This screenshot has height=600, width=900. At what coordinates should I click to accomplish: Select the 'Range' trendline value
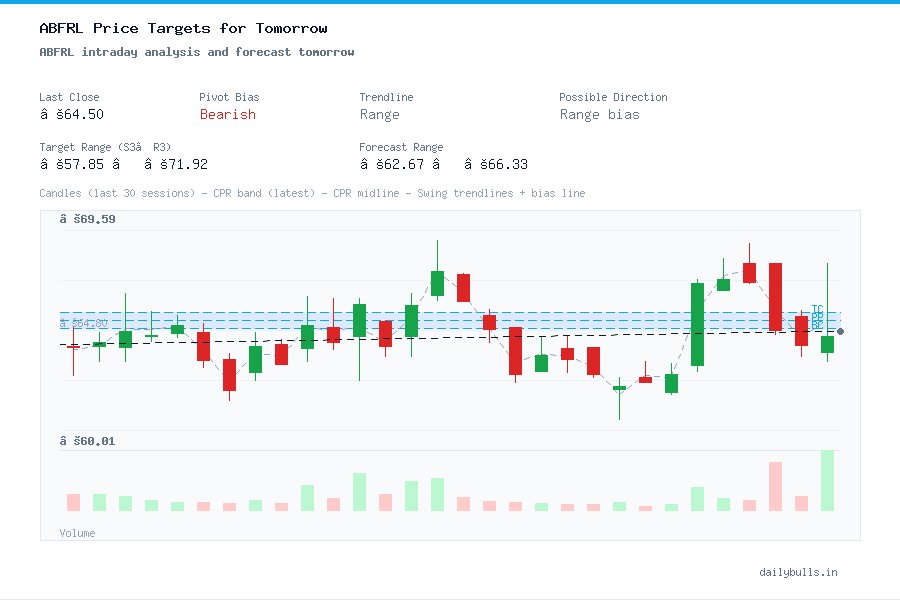[x=379, y=115]
